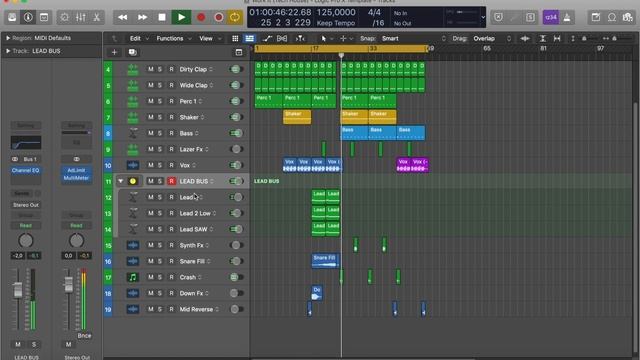Viewport: 640px width, 360px height.
Task: Select the Snare Fill audio region
Action: tap(325, 261)
